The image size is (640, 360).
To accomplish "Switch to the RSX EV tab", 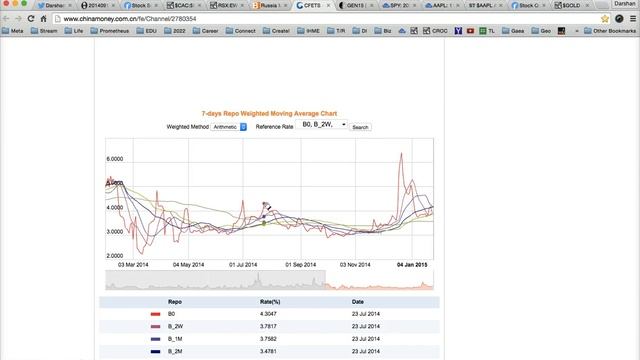I will (226, 5).
